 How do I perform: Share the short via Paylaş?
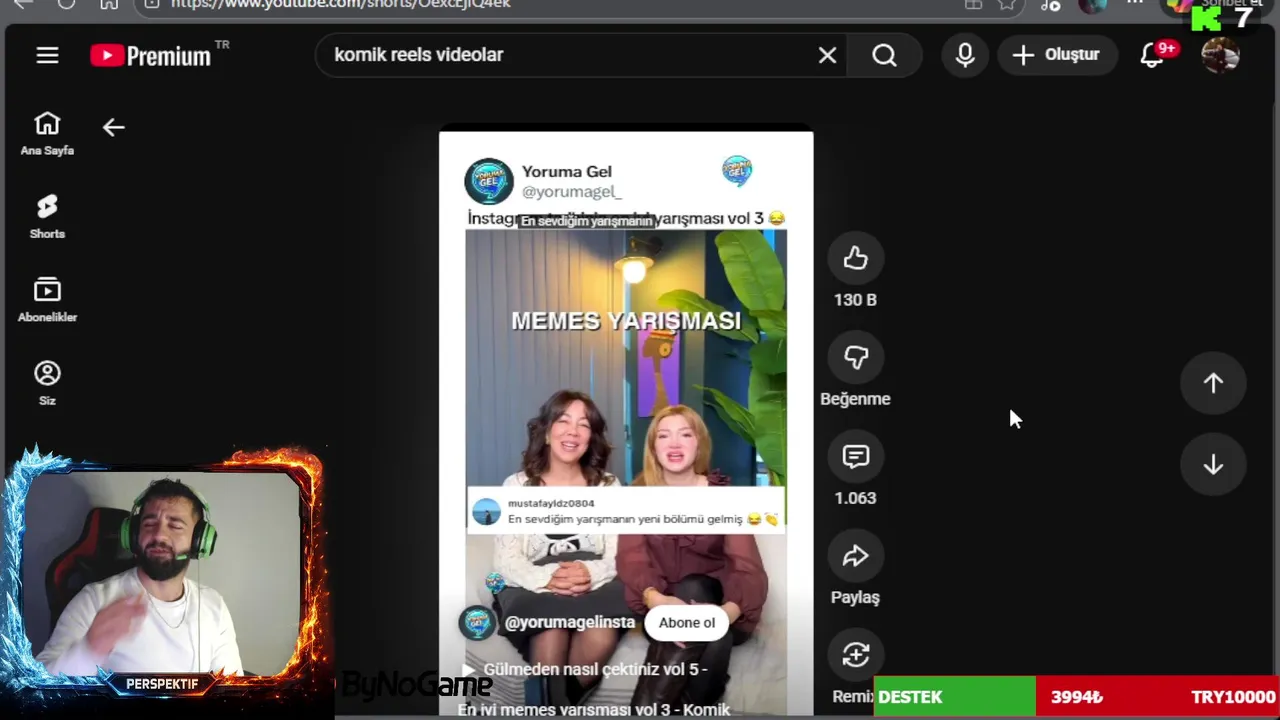pyautogui.click(x=855, y=556)
